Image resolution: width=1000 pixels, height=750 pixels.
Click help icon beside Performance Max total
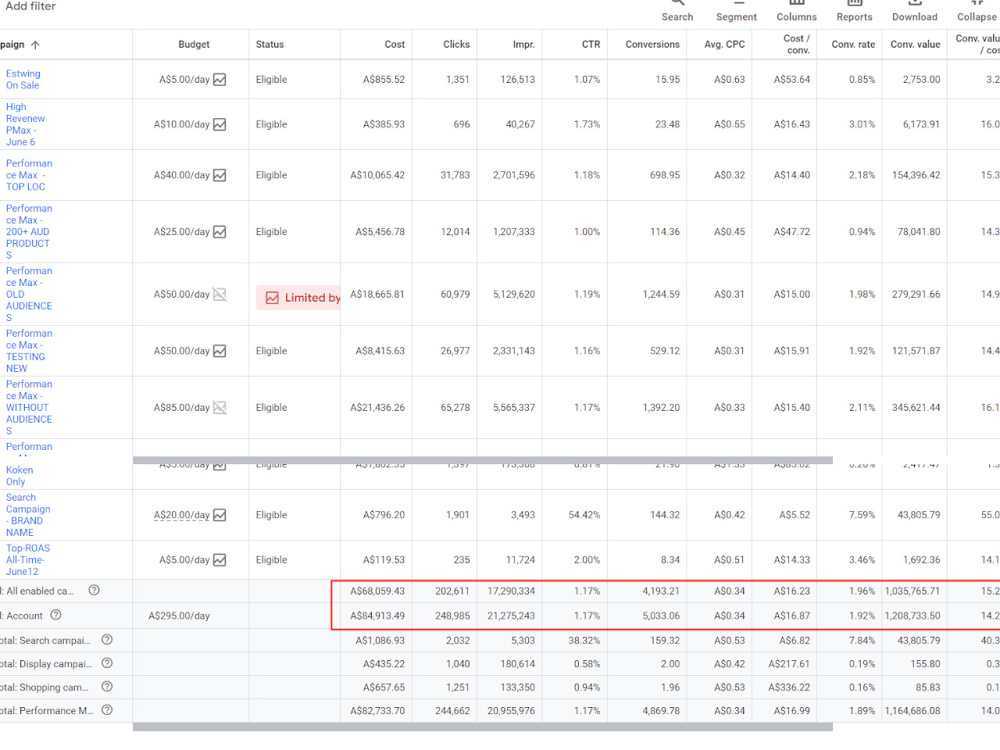tap(107, 710)
